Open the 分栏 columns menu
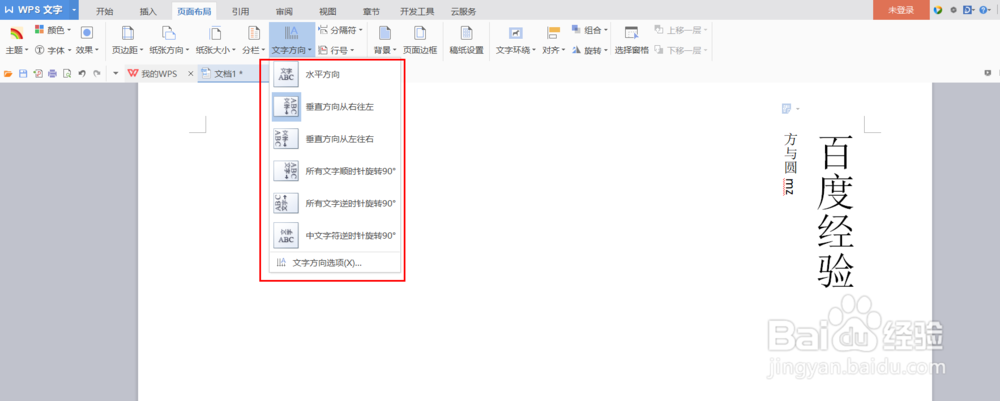 click(x=253, y=41)
